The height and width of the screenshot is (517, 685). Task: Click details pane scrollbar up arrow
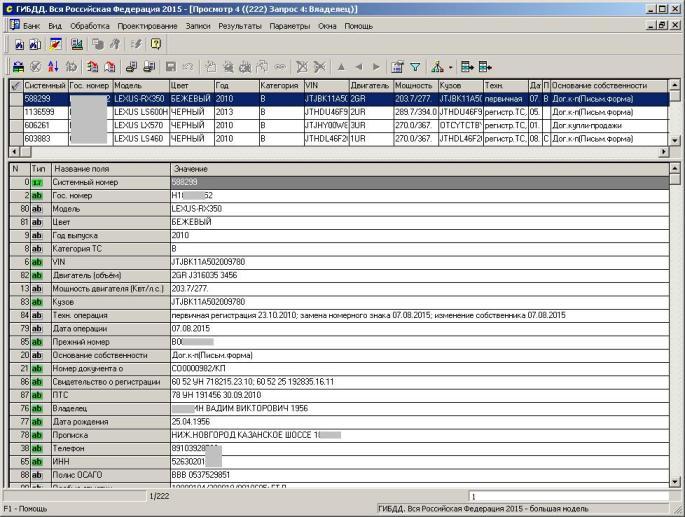pos(675,168)
